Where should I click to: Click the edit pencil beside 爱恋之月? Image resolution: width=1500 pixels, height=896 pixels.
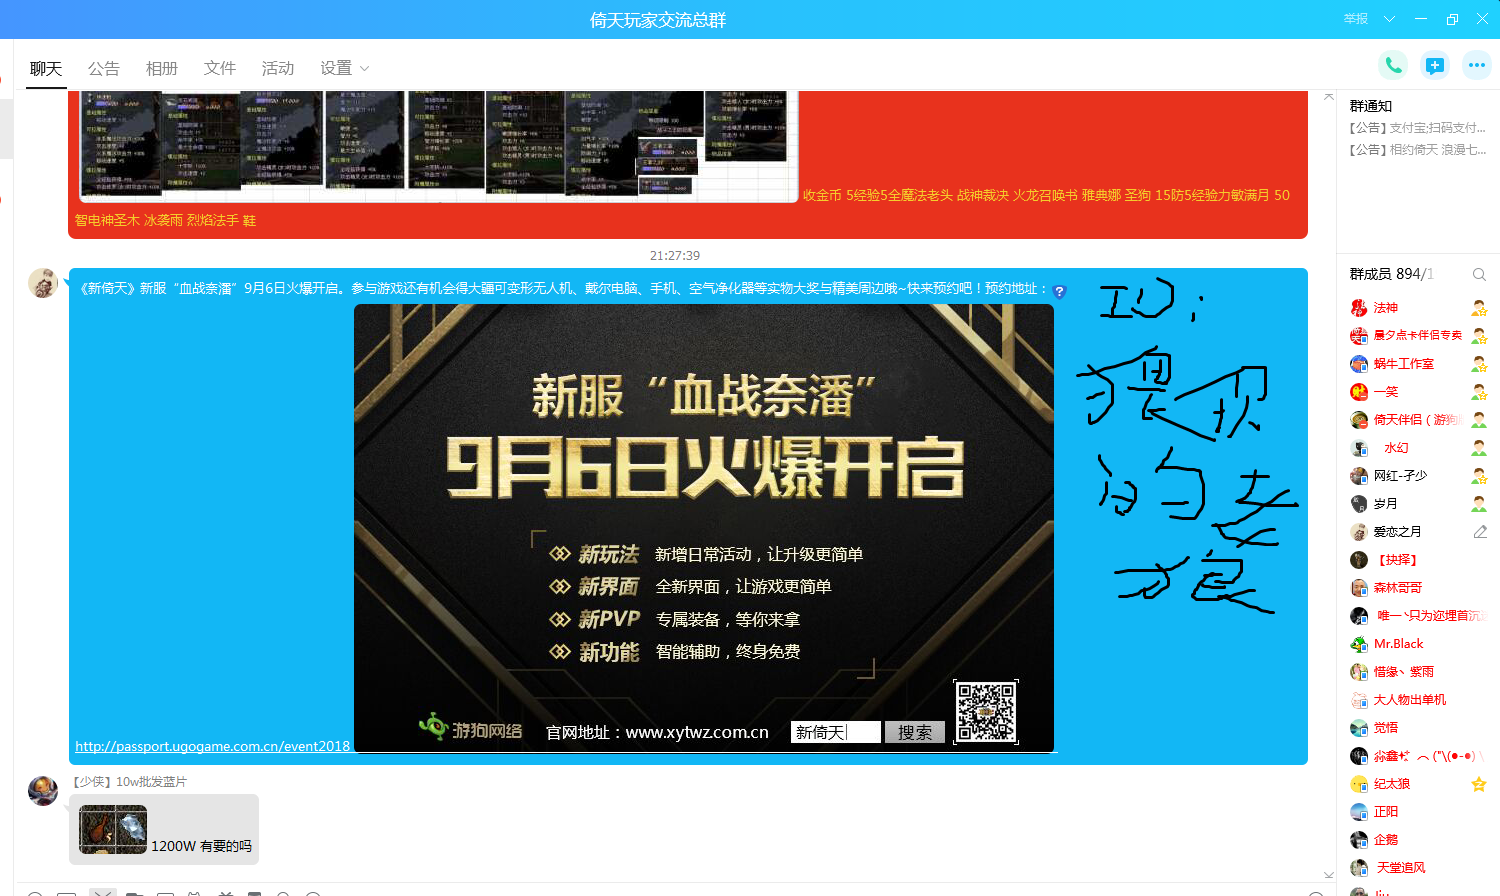point(1480,532)
